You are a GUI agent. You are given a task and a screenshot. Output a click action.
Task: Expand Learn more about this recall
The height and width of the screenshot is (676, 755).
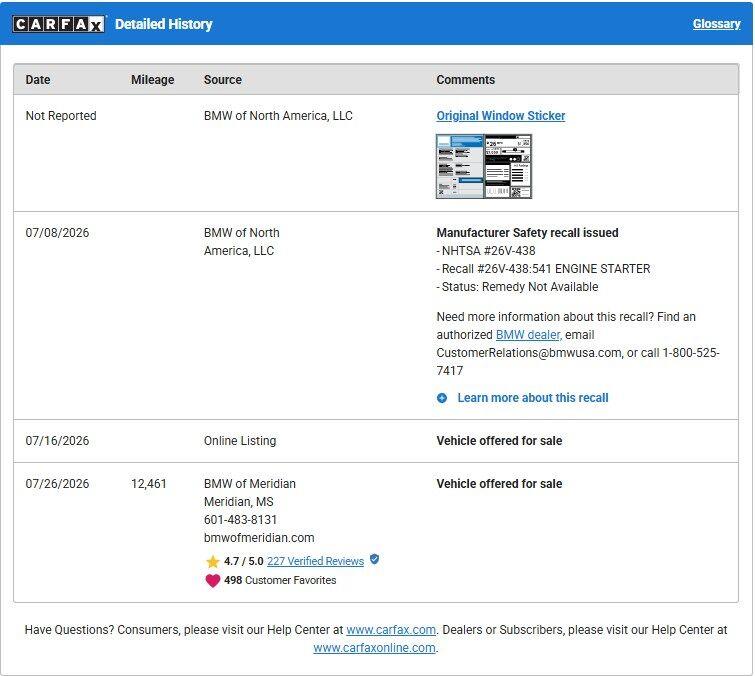tap(533, 398)
